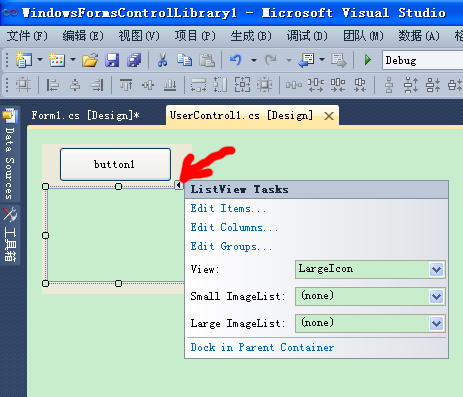Click the Edit Columns... link
The width and height of the screenshot is (463, 397).
click(234, 228)
